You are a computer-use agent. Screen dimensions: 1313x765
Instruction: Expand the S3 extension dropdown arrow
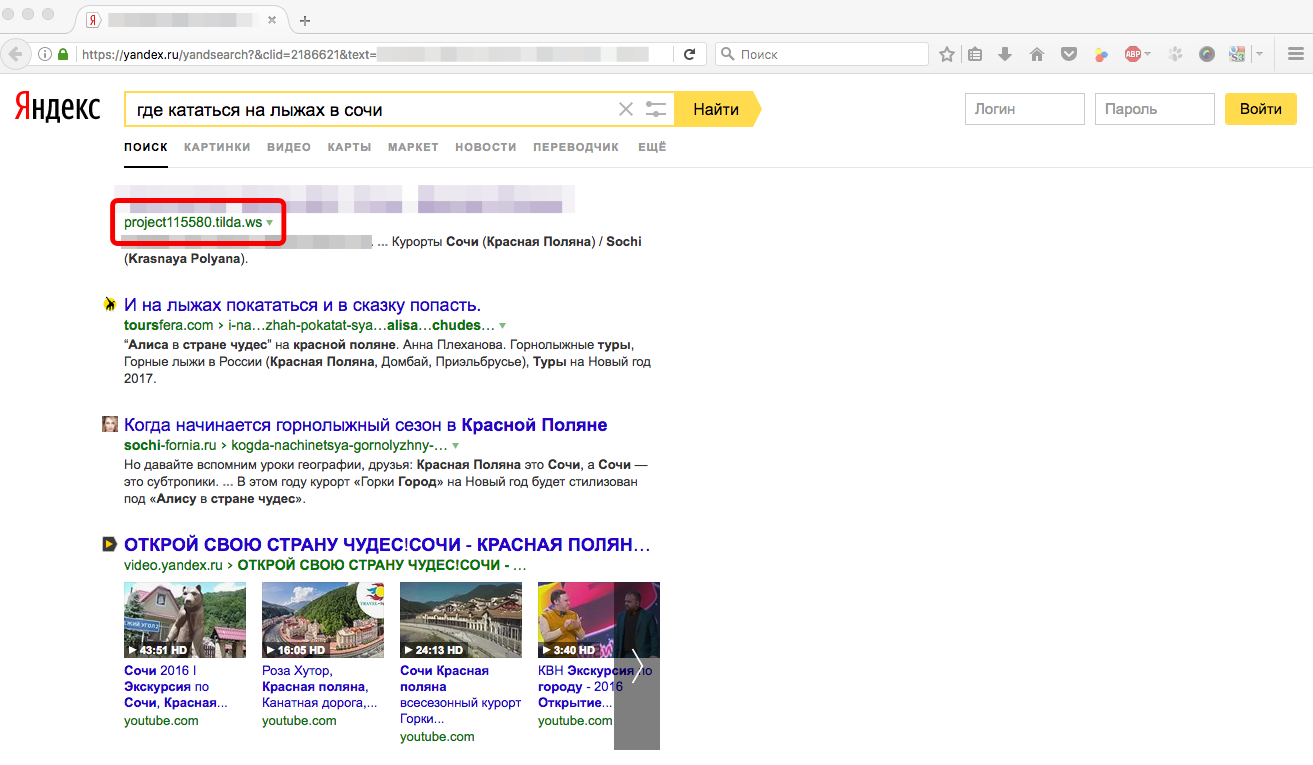[x=1259, y=54]
